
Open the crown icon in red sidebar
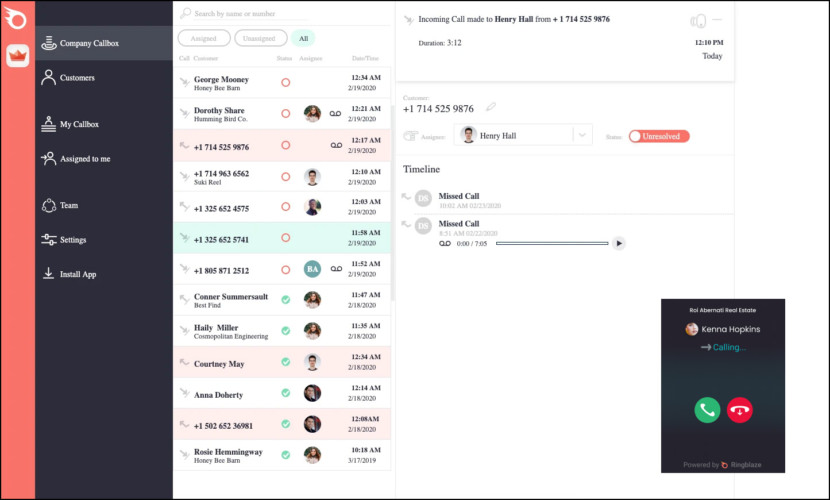pos(17,55)
